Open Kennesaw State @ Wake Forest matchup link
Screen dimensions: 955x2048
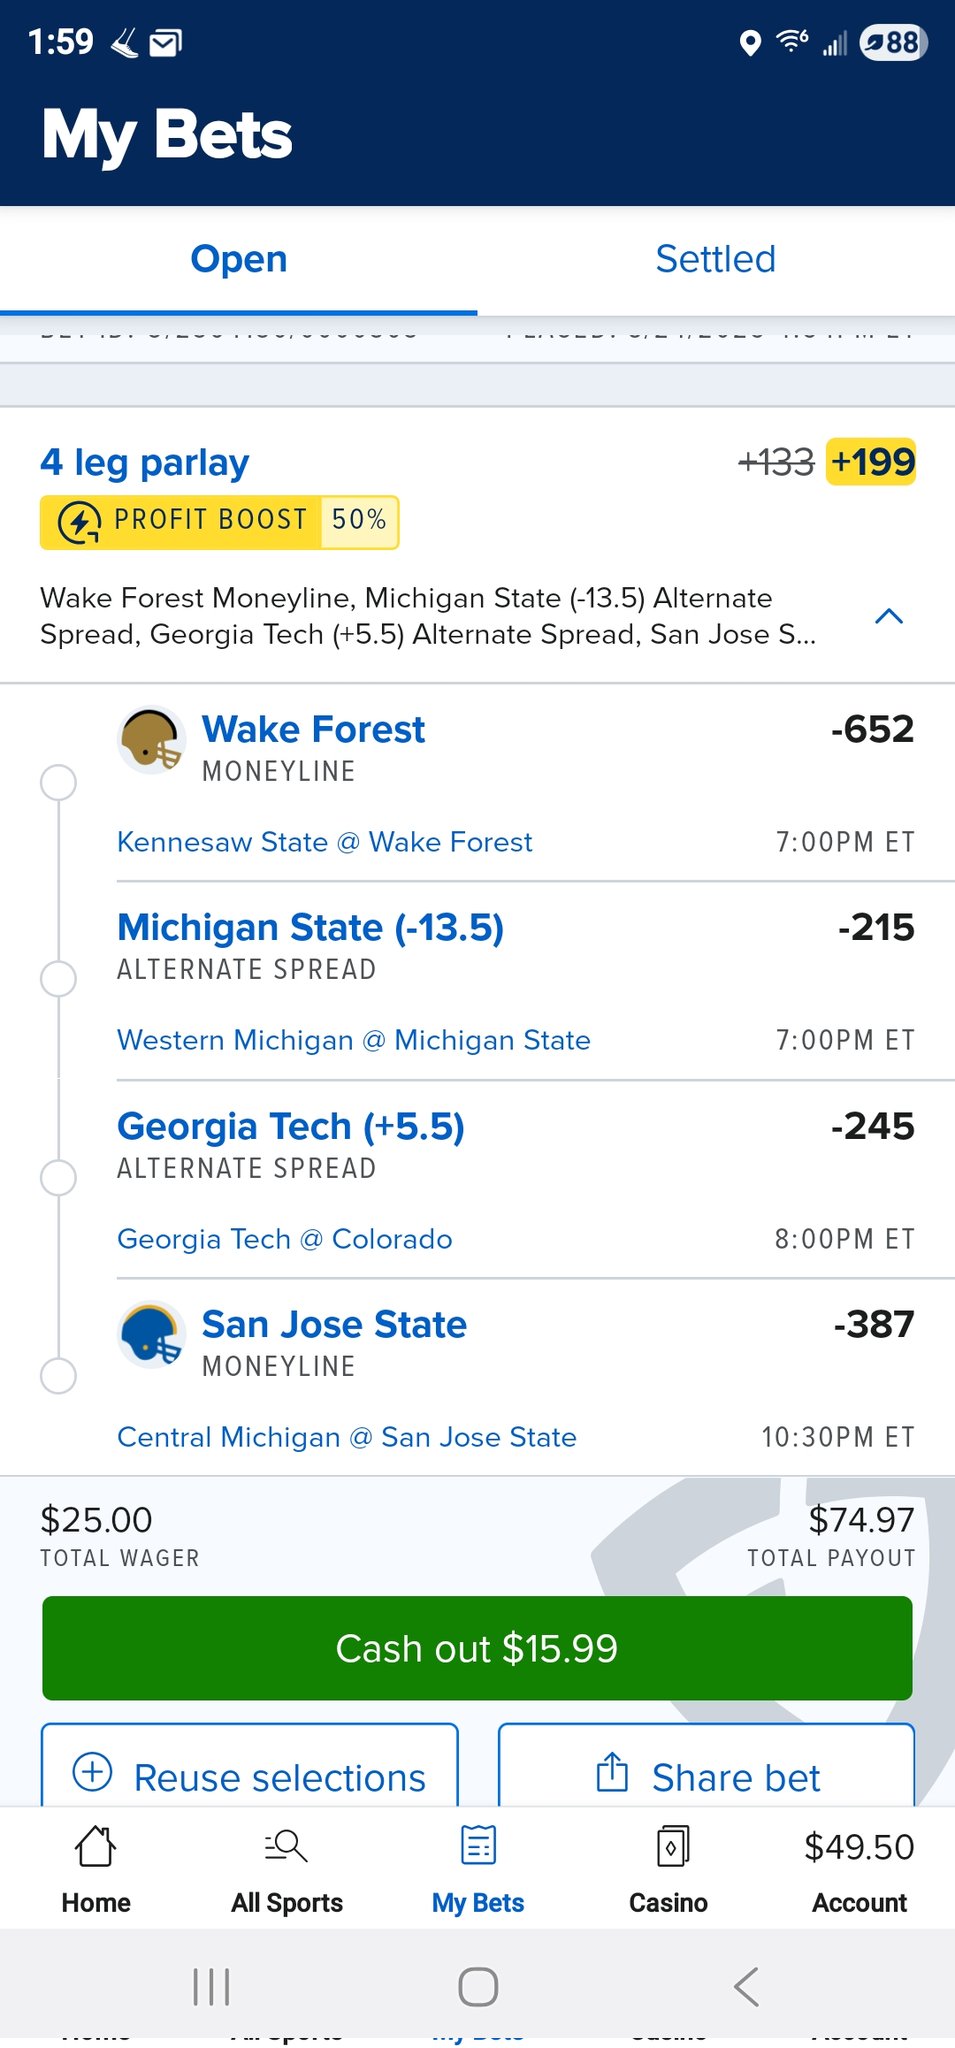[x=325, y=842]
